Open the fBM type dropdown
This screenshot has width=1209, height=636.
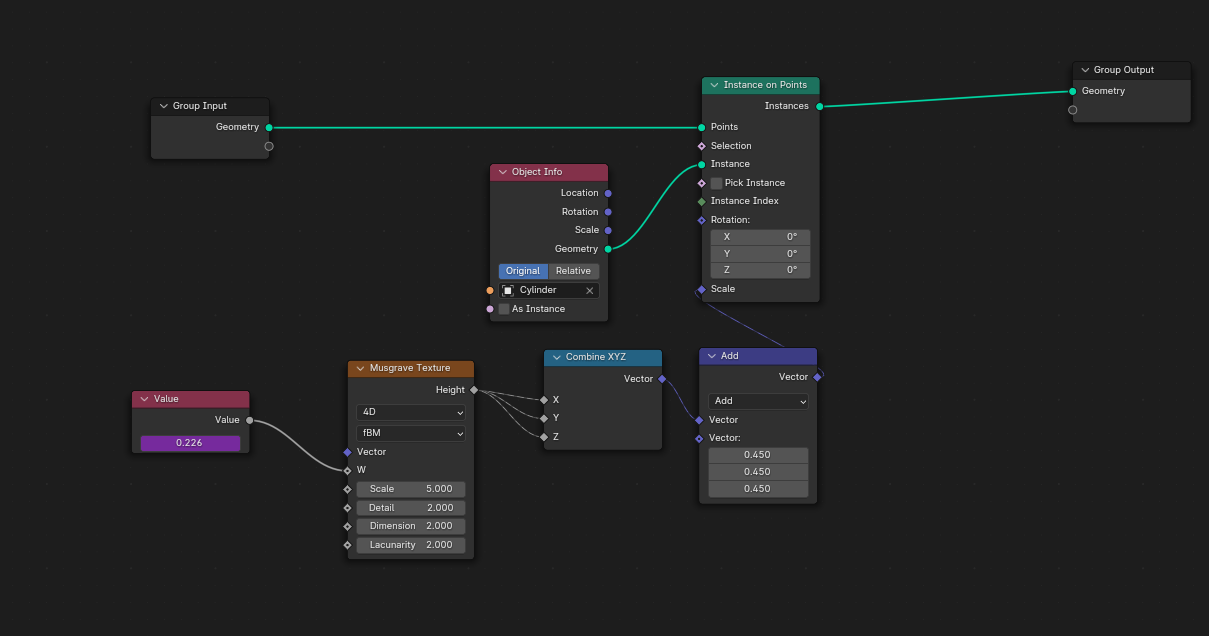pos(411,434)
